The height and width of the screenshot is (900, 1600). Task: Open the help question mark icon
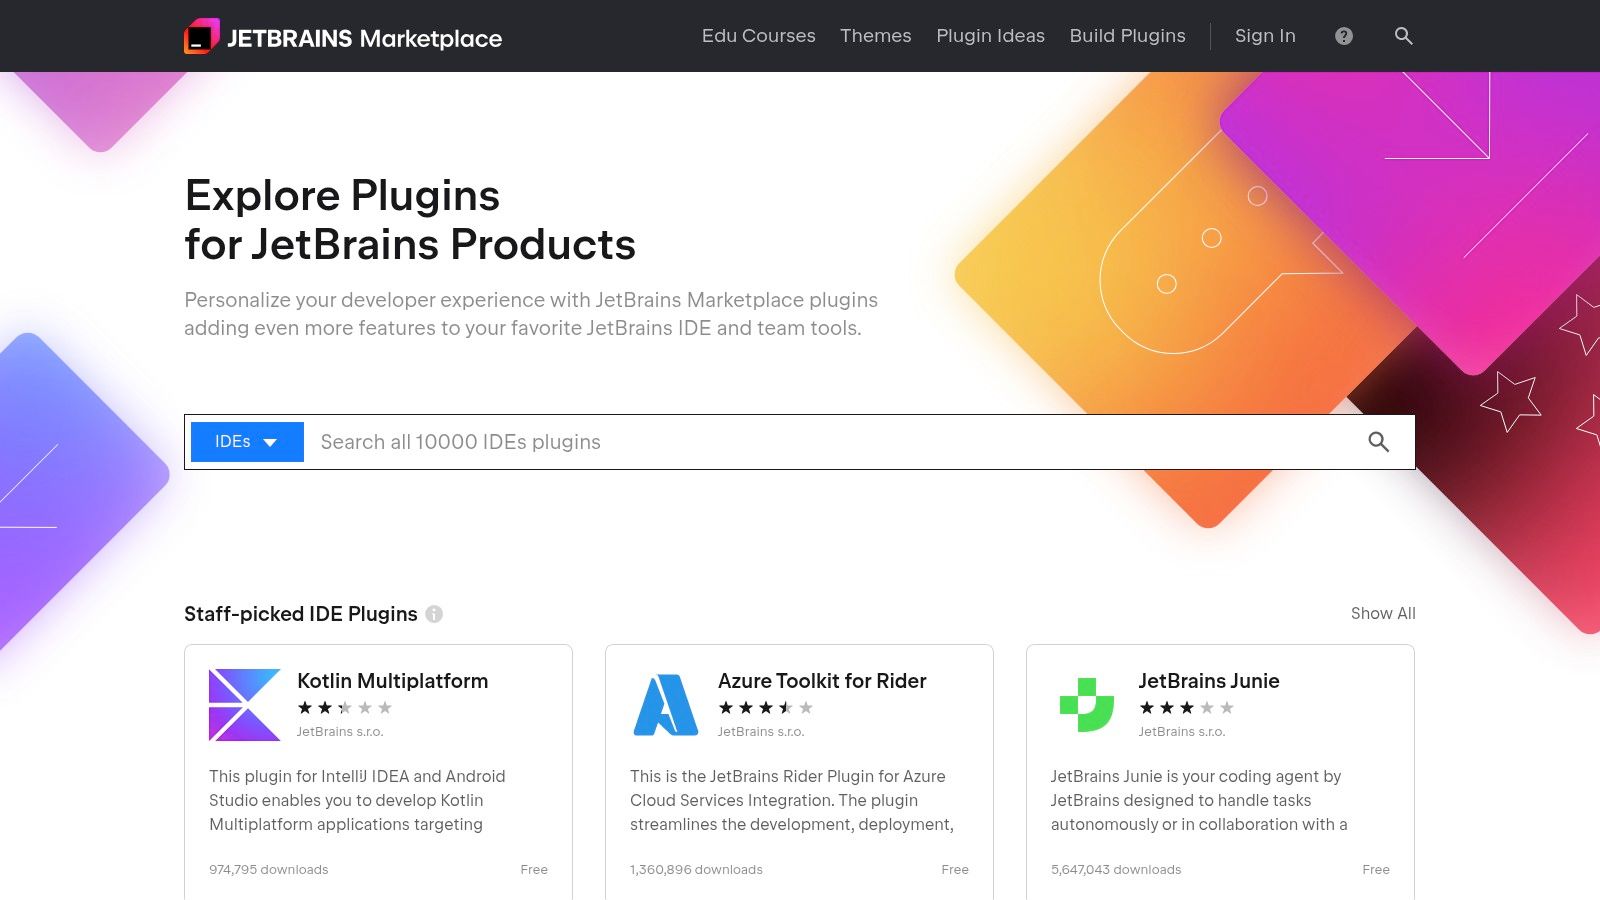pyautogui.click(x=1344, y=36)
